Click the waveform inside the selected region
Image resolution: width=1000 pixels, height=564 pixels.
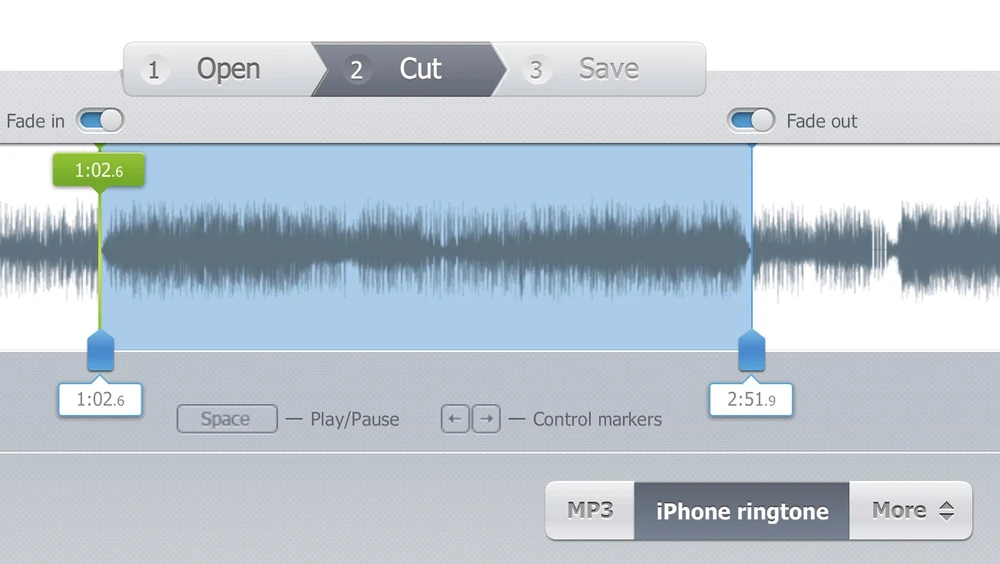[x=425, y=249]
